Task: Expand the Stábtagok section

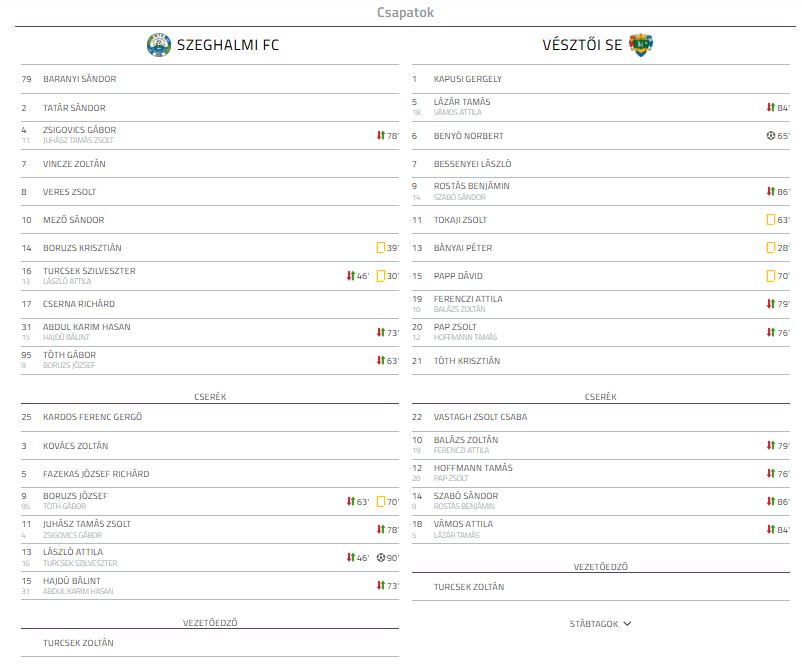Action: pyautogui.click(x=600, y=624)
